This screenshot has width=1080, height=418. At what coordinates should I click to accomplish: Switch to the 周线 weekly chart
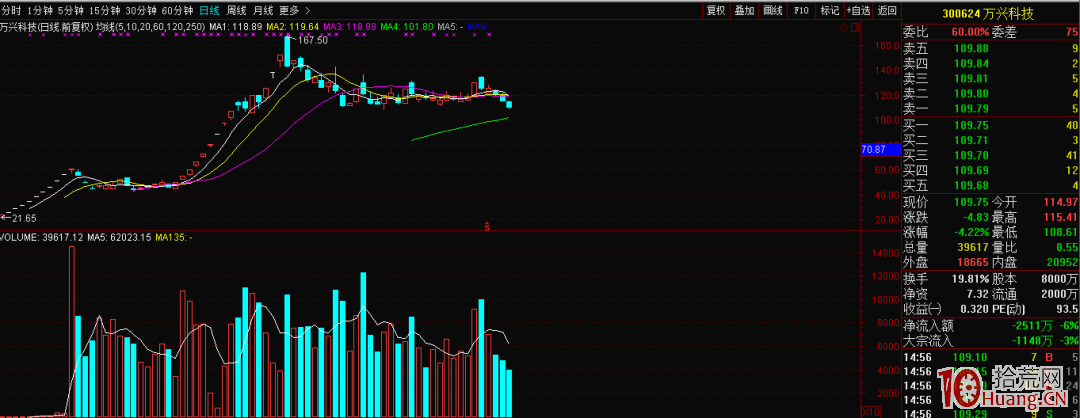pos(236,10)
